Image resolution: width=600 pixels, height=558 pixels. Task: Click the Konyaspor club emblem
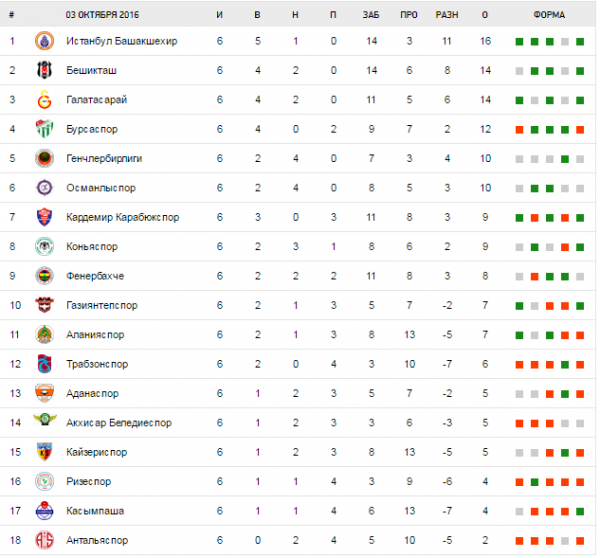[42, 247]
